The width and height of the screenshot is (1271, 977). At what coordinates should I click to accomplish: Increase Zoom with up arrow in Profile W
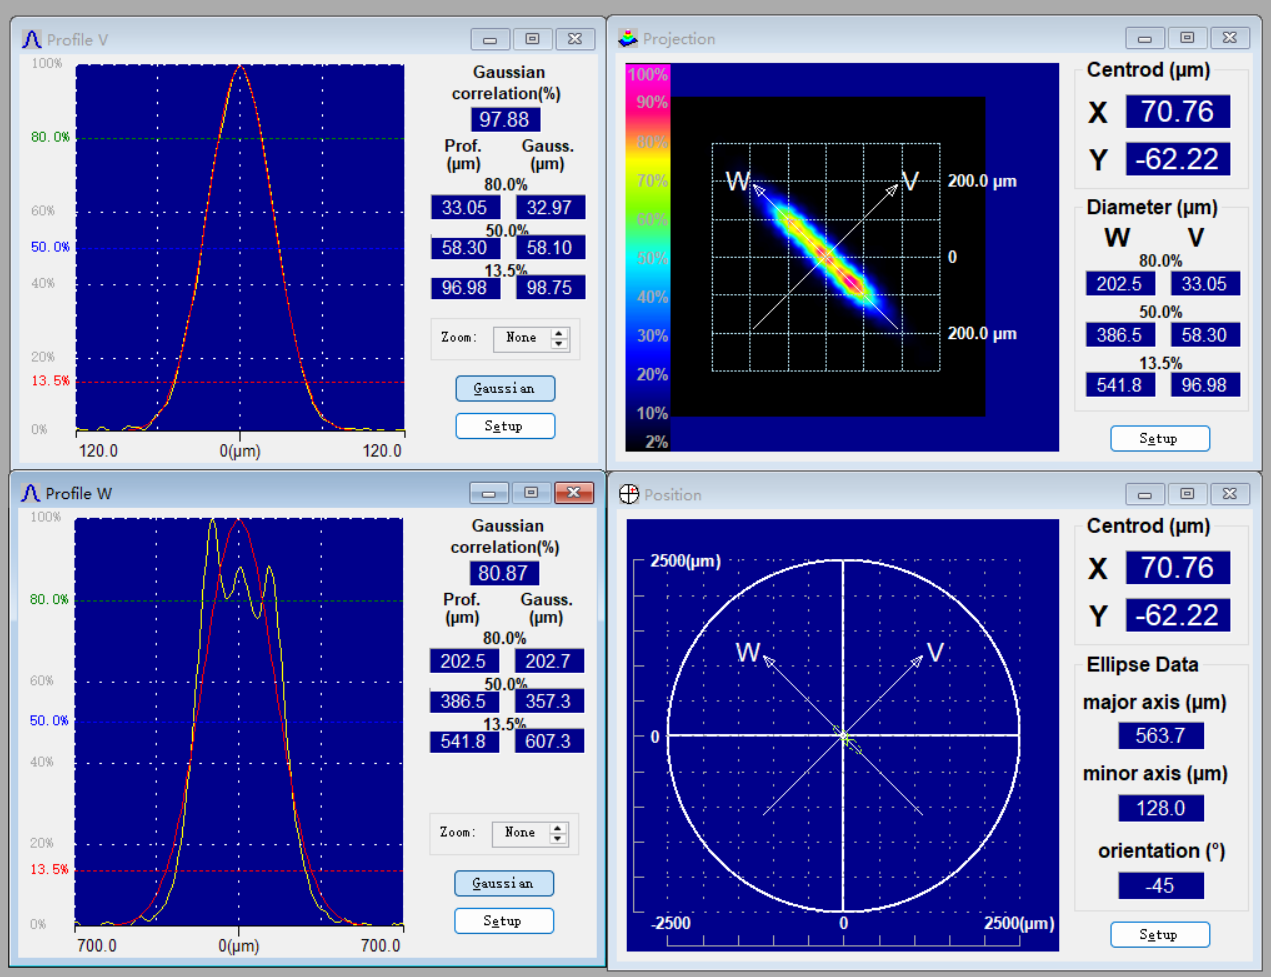click(558, 828)
